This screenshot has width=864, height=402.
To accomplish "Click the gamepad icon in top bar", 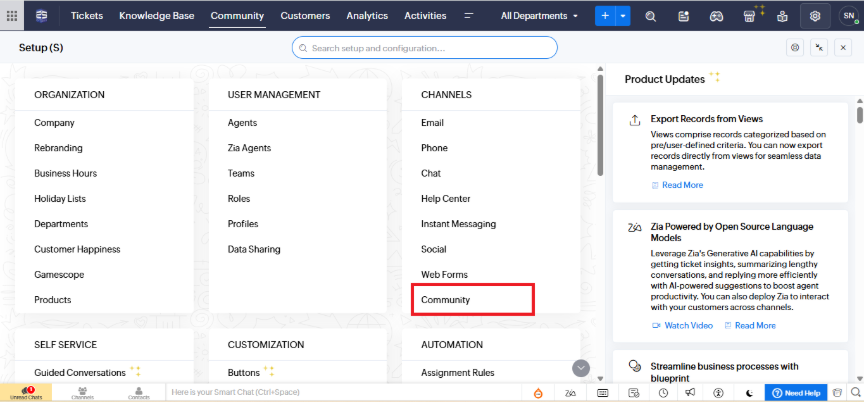I will pyautogui.click(x=716, y=16).
